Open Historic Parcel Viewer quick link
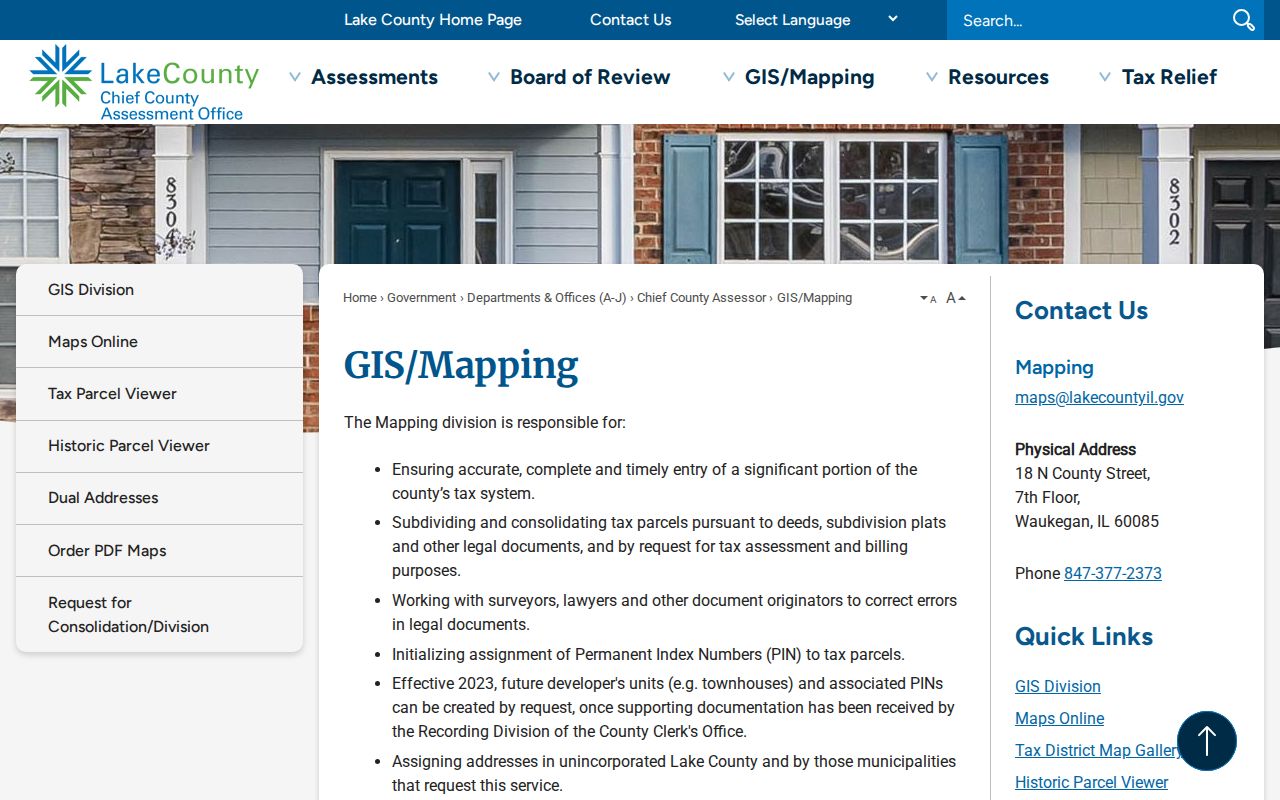Image resolution: width=1280 pixels, height=800 pixels. (1091, 783)
